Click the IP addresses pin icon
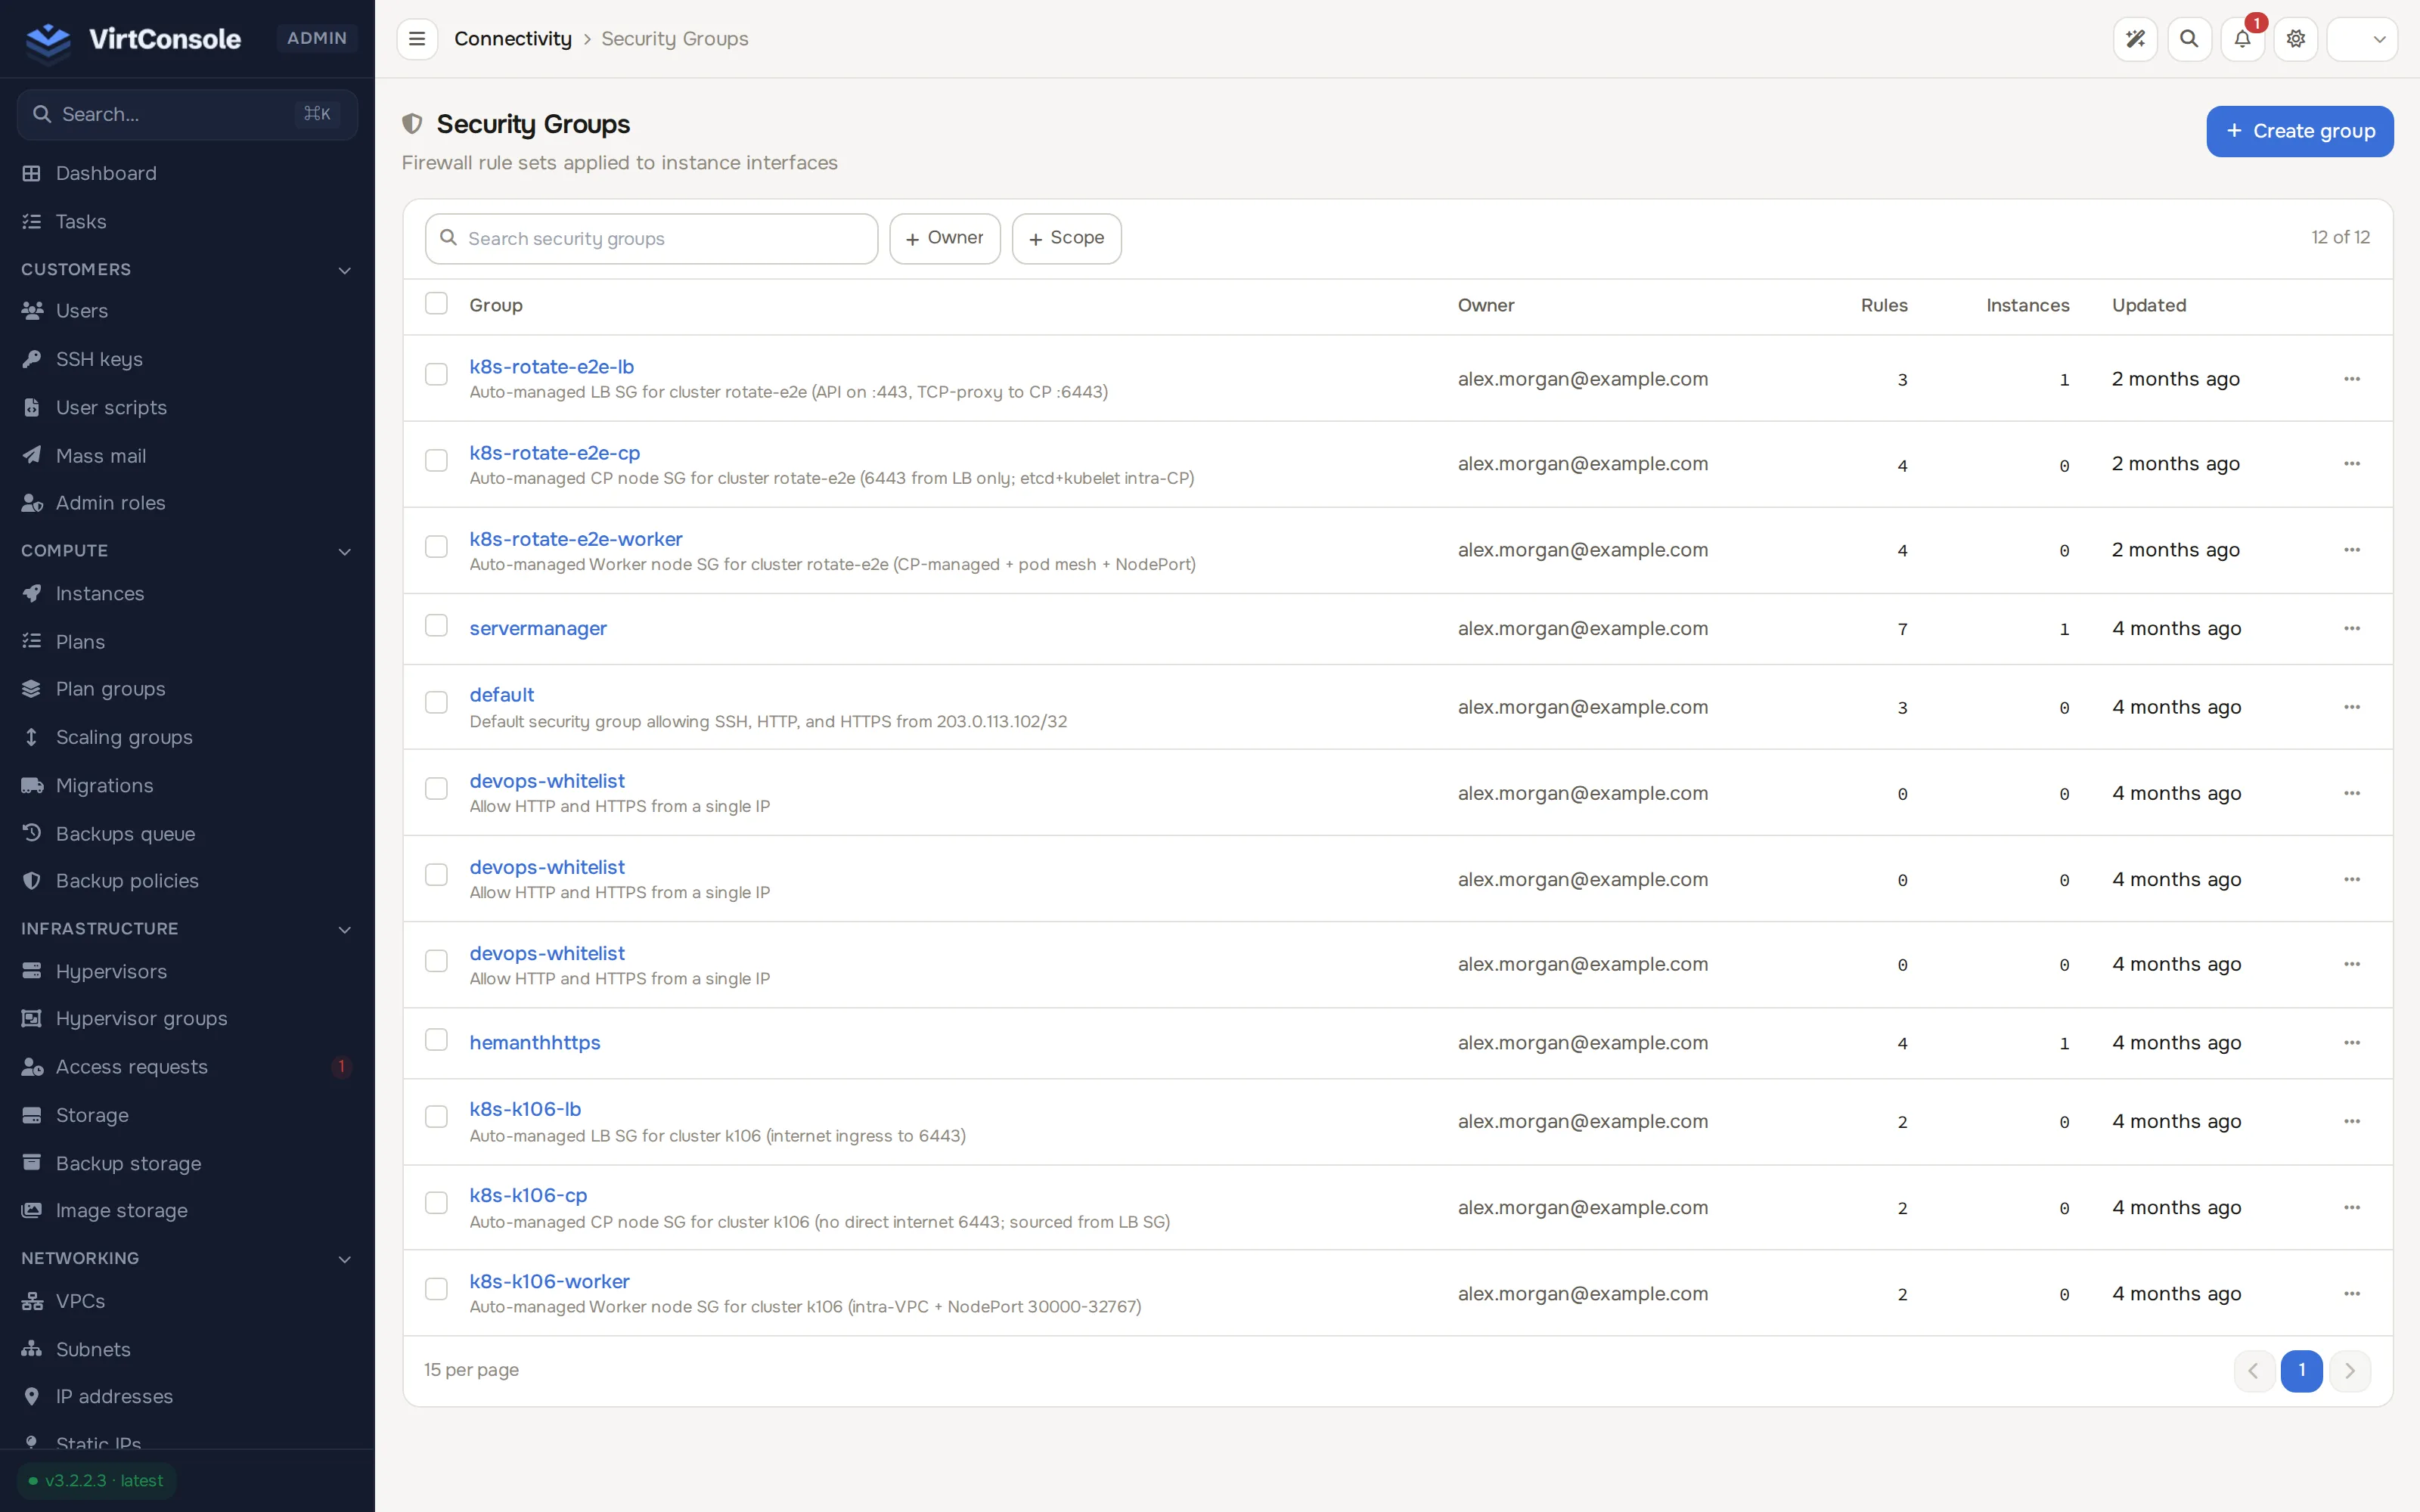Image resolution: width=2420 pixels, height=1512 pixels. point(32,1396)
